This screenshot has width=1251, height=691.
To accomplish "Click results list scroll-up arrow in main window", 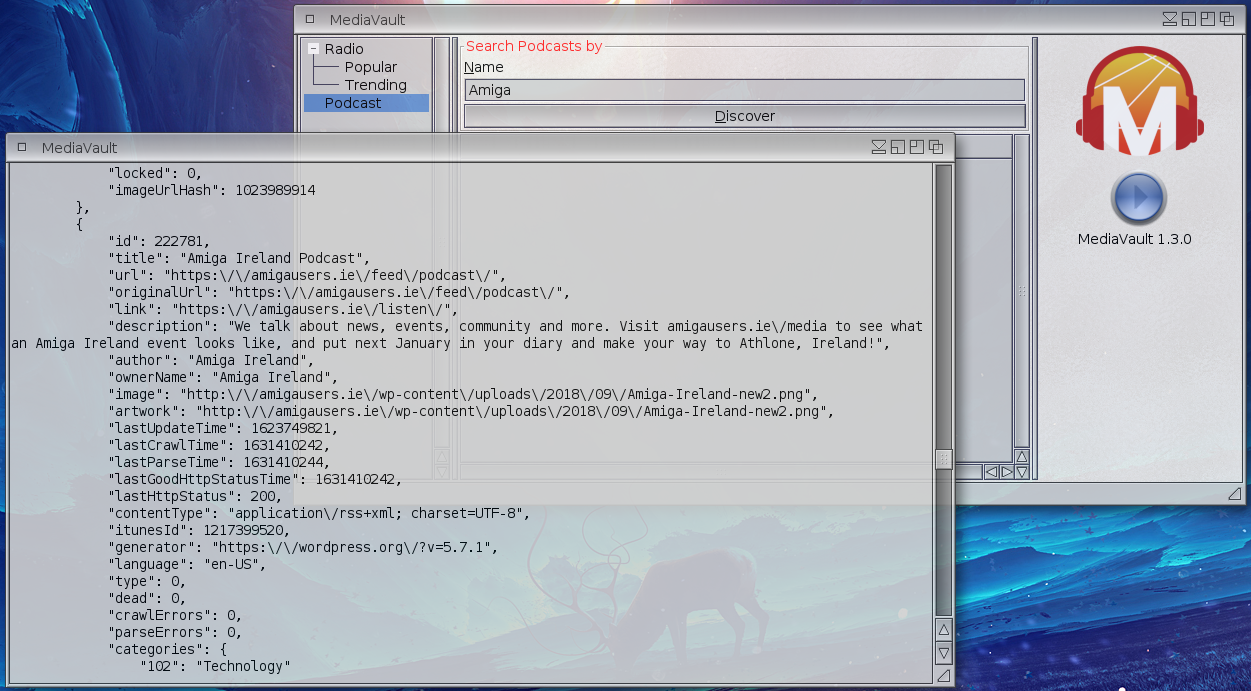I will tap(1022, 455).
